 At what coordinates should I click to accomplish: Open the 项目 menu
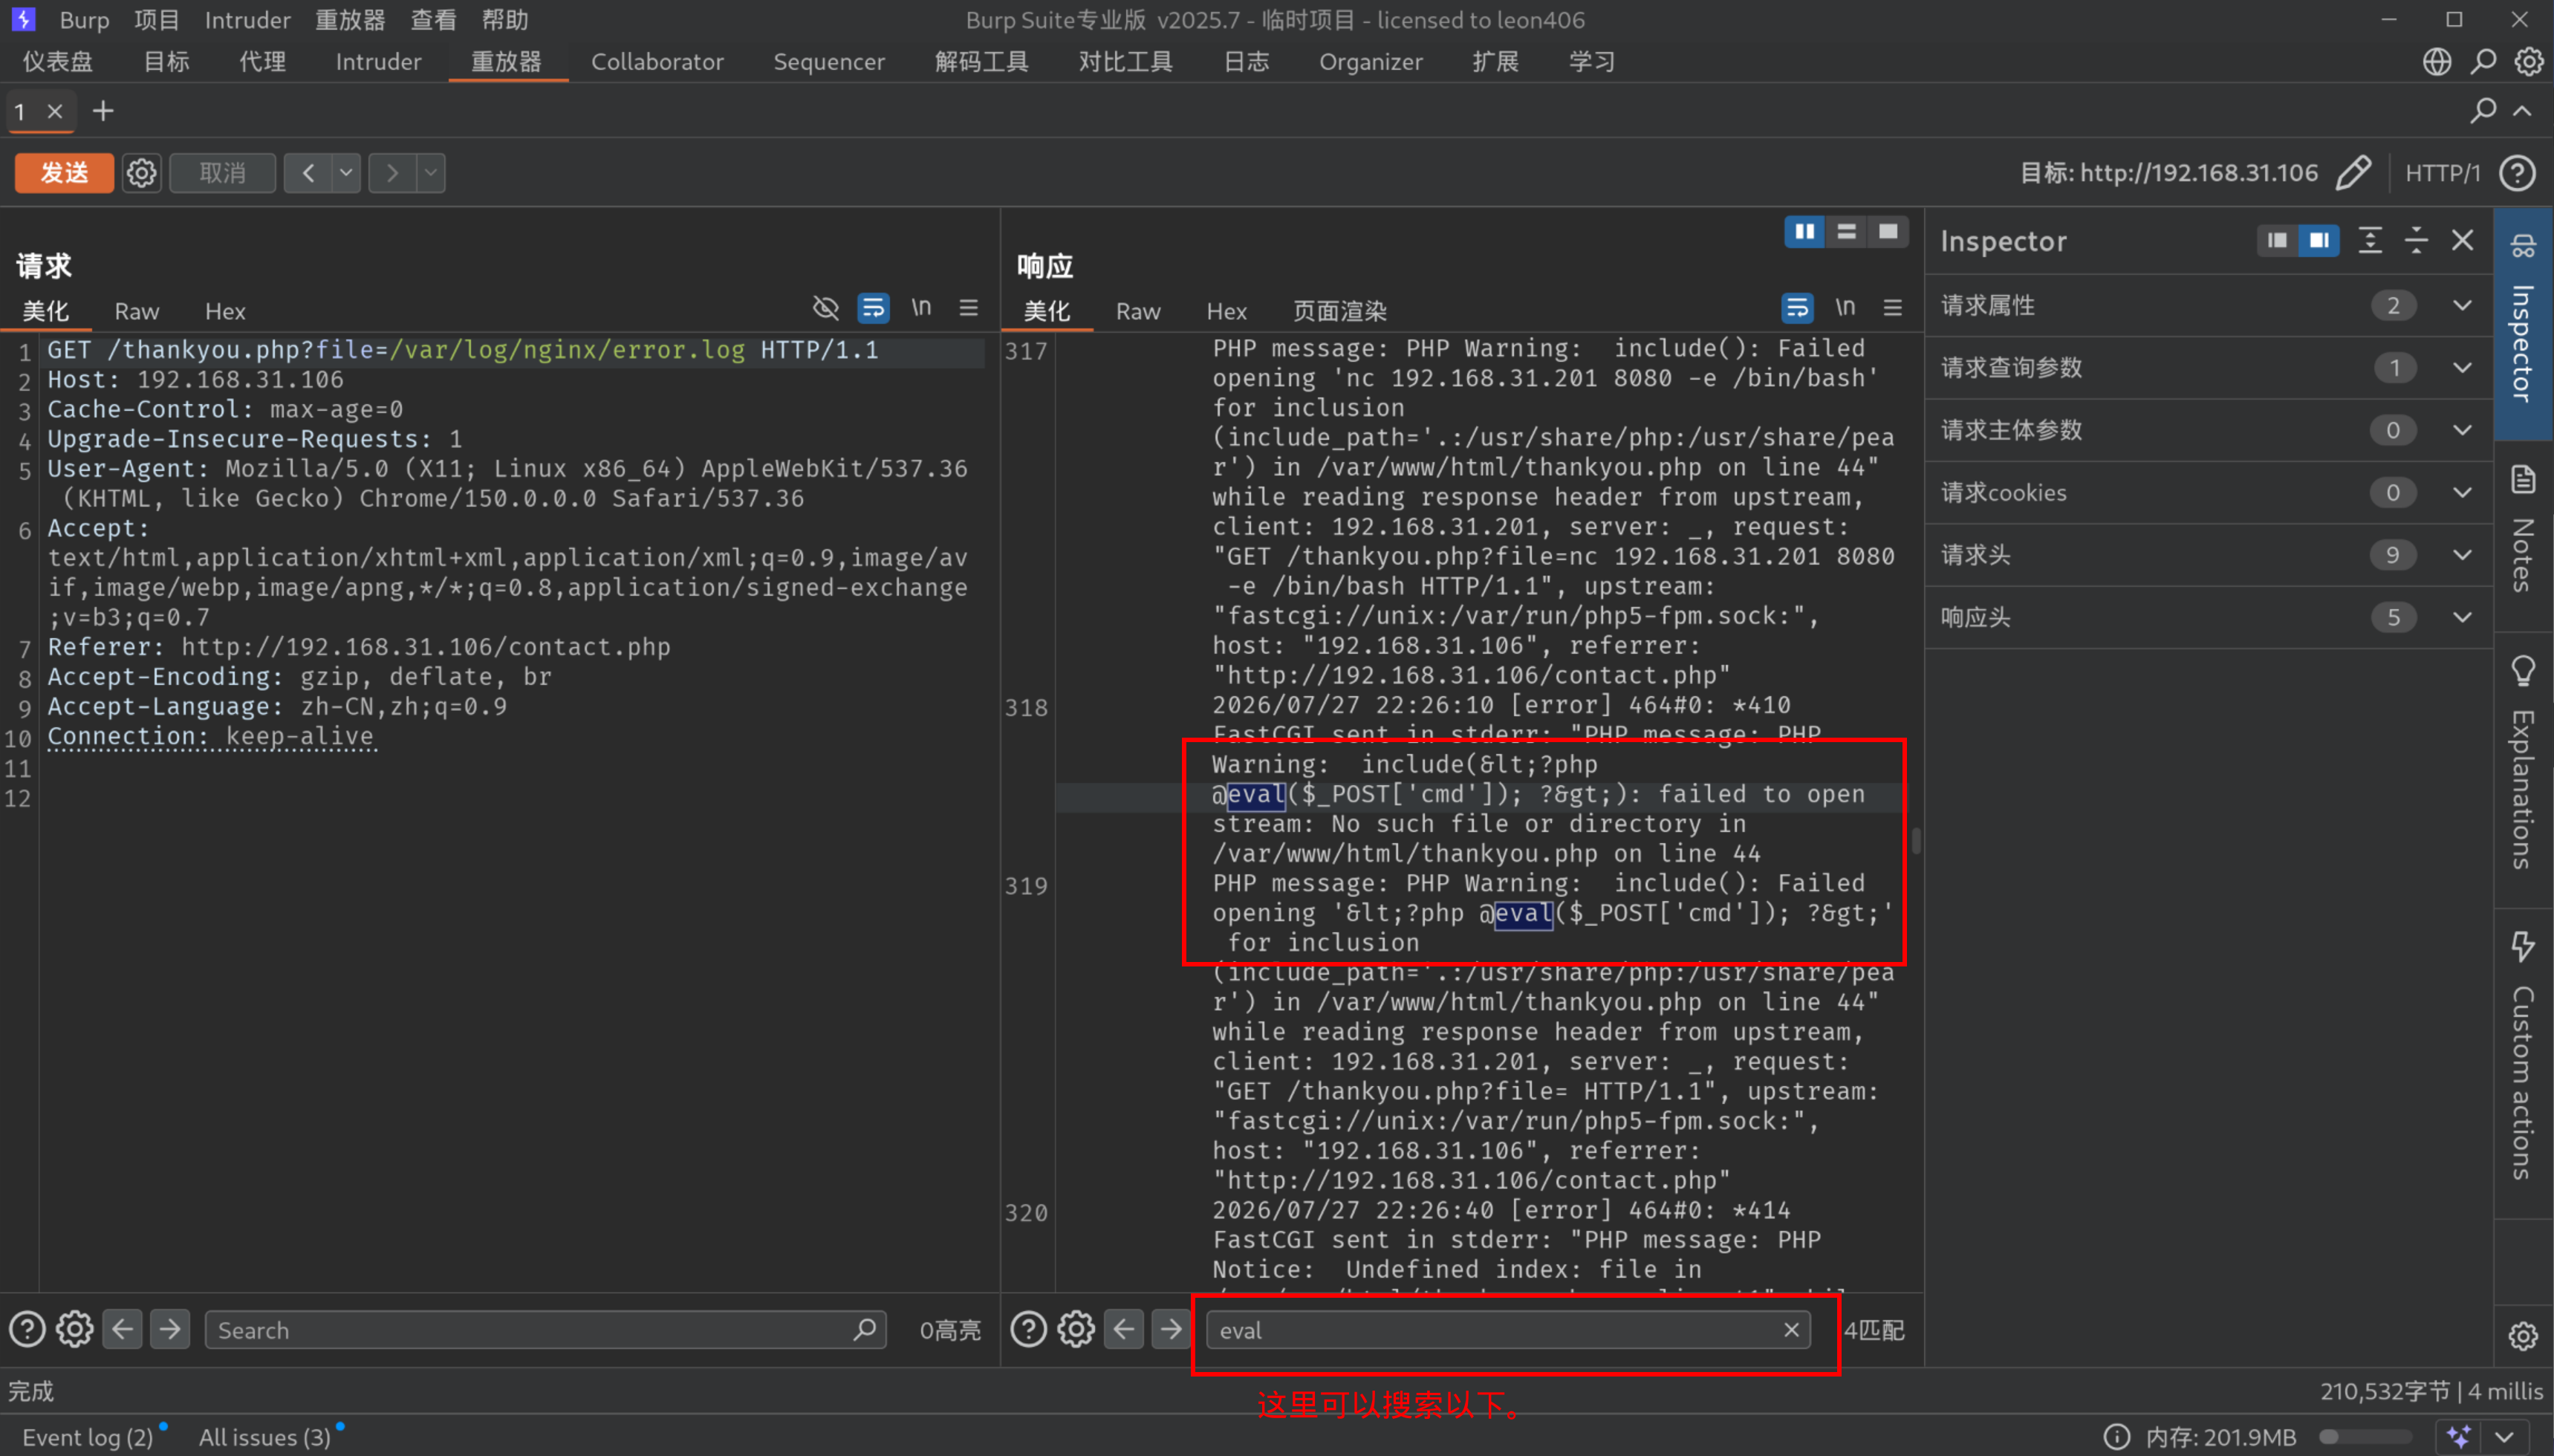pos(157,19)
